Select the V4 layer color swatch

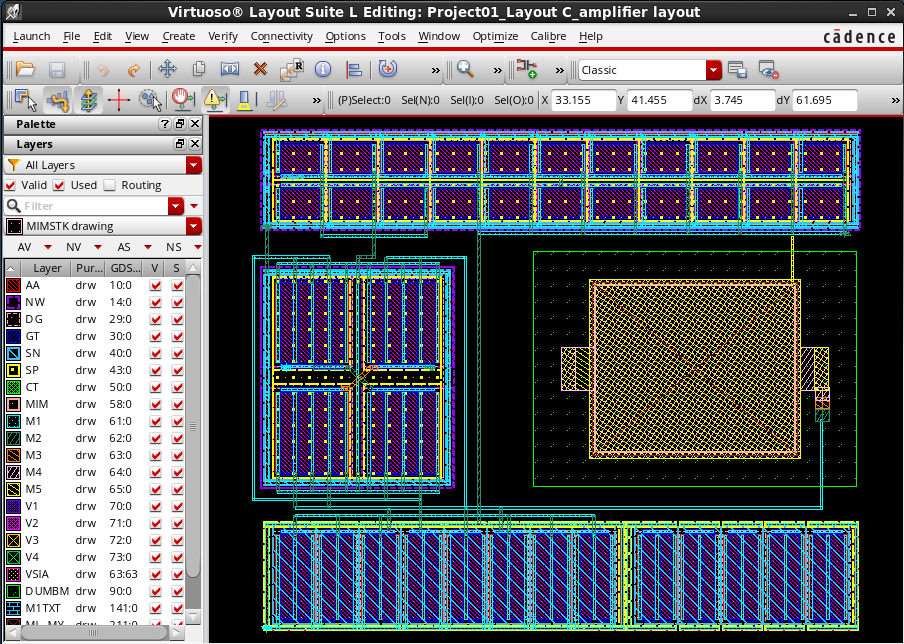pos(13,558)
